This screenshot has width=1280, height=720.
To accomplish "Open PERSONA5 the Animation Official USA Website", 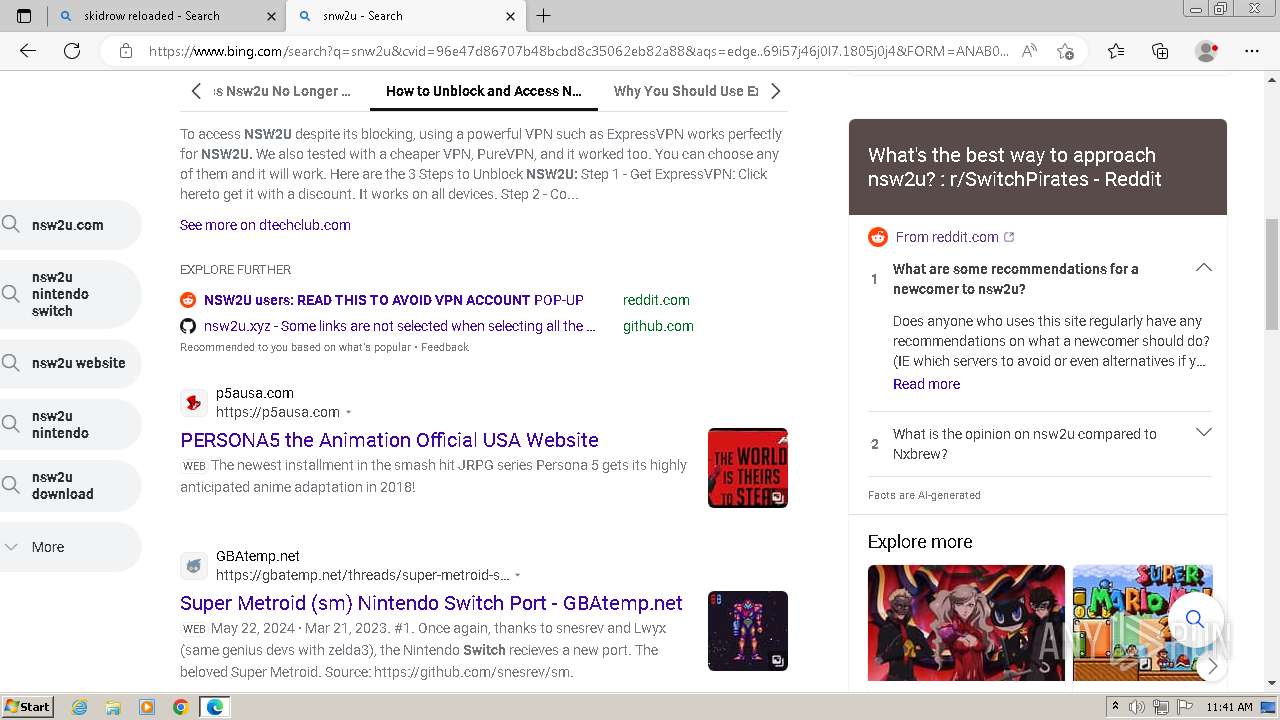I will click(389, 440).
